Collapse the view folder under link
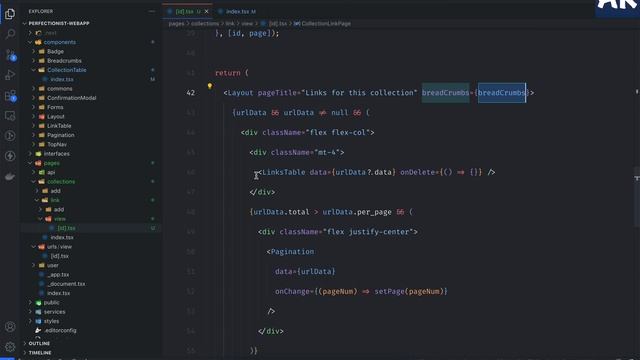This screenshot has width=640, height=360. tap(60, 219)
